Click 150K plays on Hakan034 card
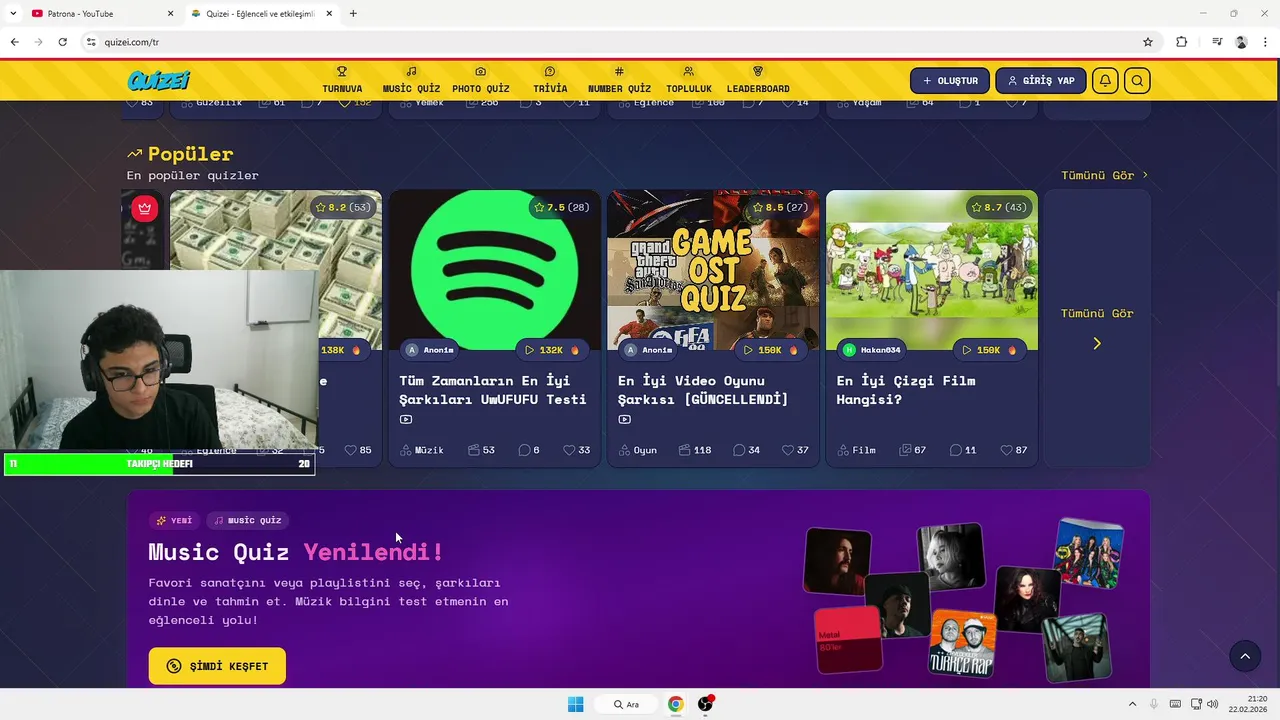 pos(989,350)
